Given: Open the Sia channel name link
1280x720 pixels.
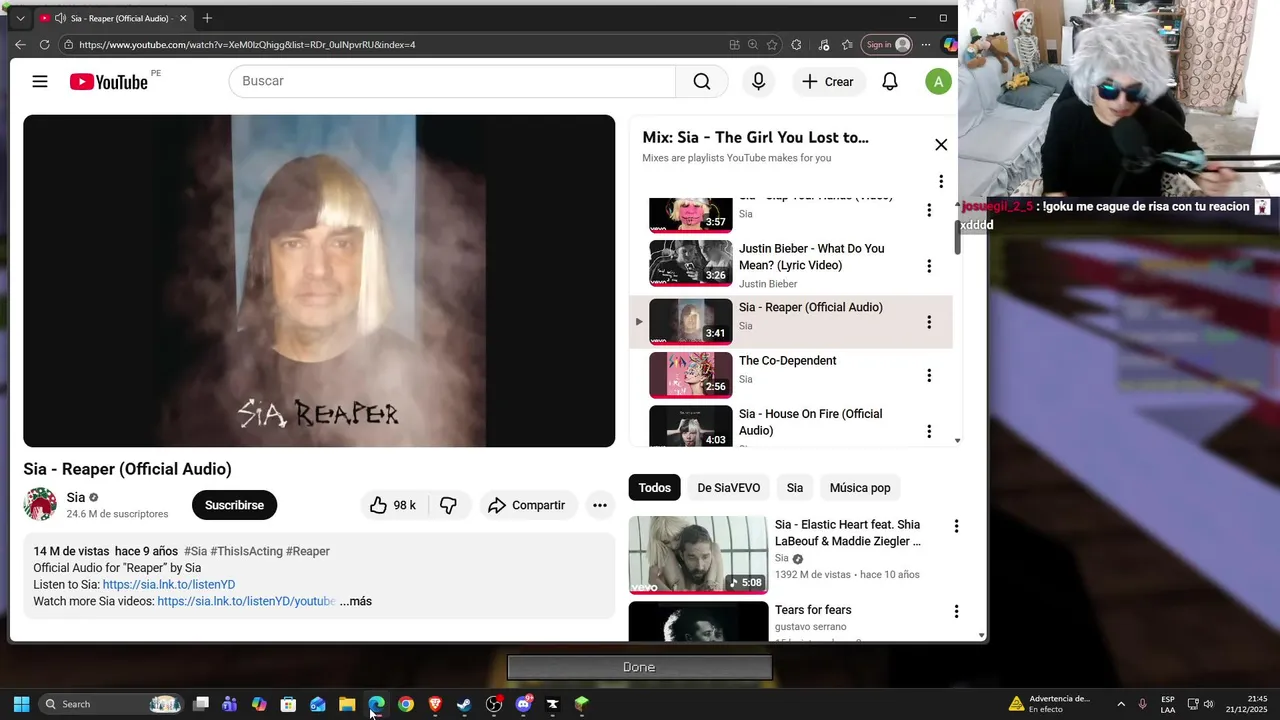Looking at the screenshot, I should pos(76,497).
